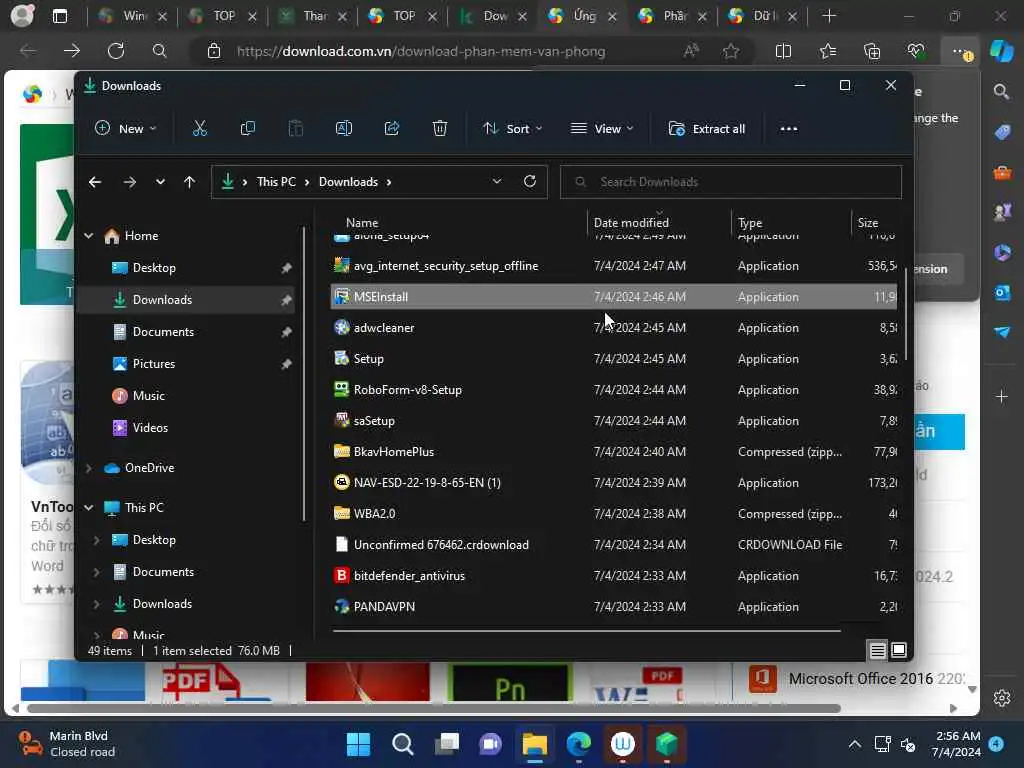The height and width of the screenshot is (768, 1024).
Task: Open Edge Copilot sidebar icon
Action: [1001, 51]
